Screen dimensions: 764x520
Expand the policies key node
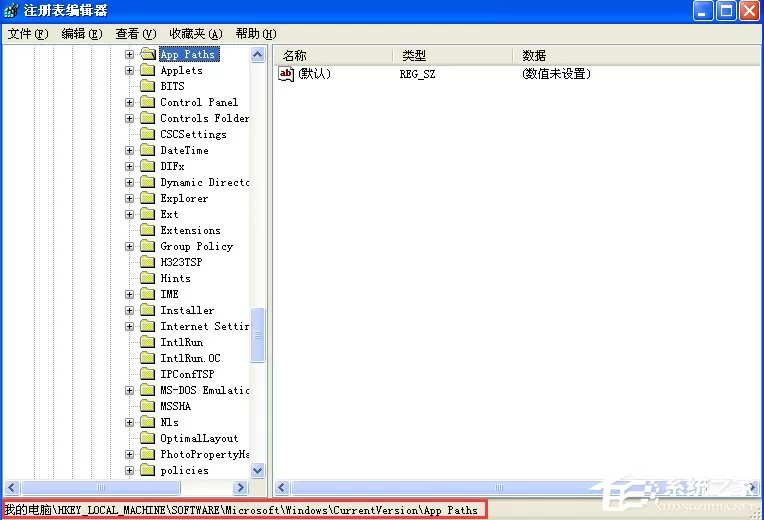tap(129, 470)
